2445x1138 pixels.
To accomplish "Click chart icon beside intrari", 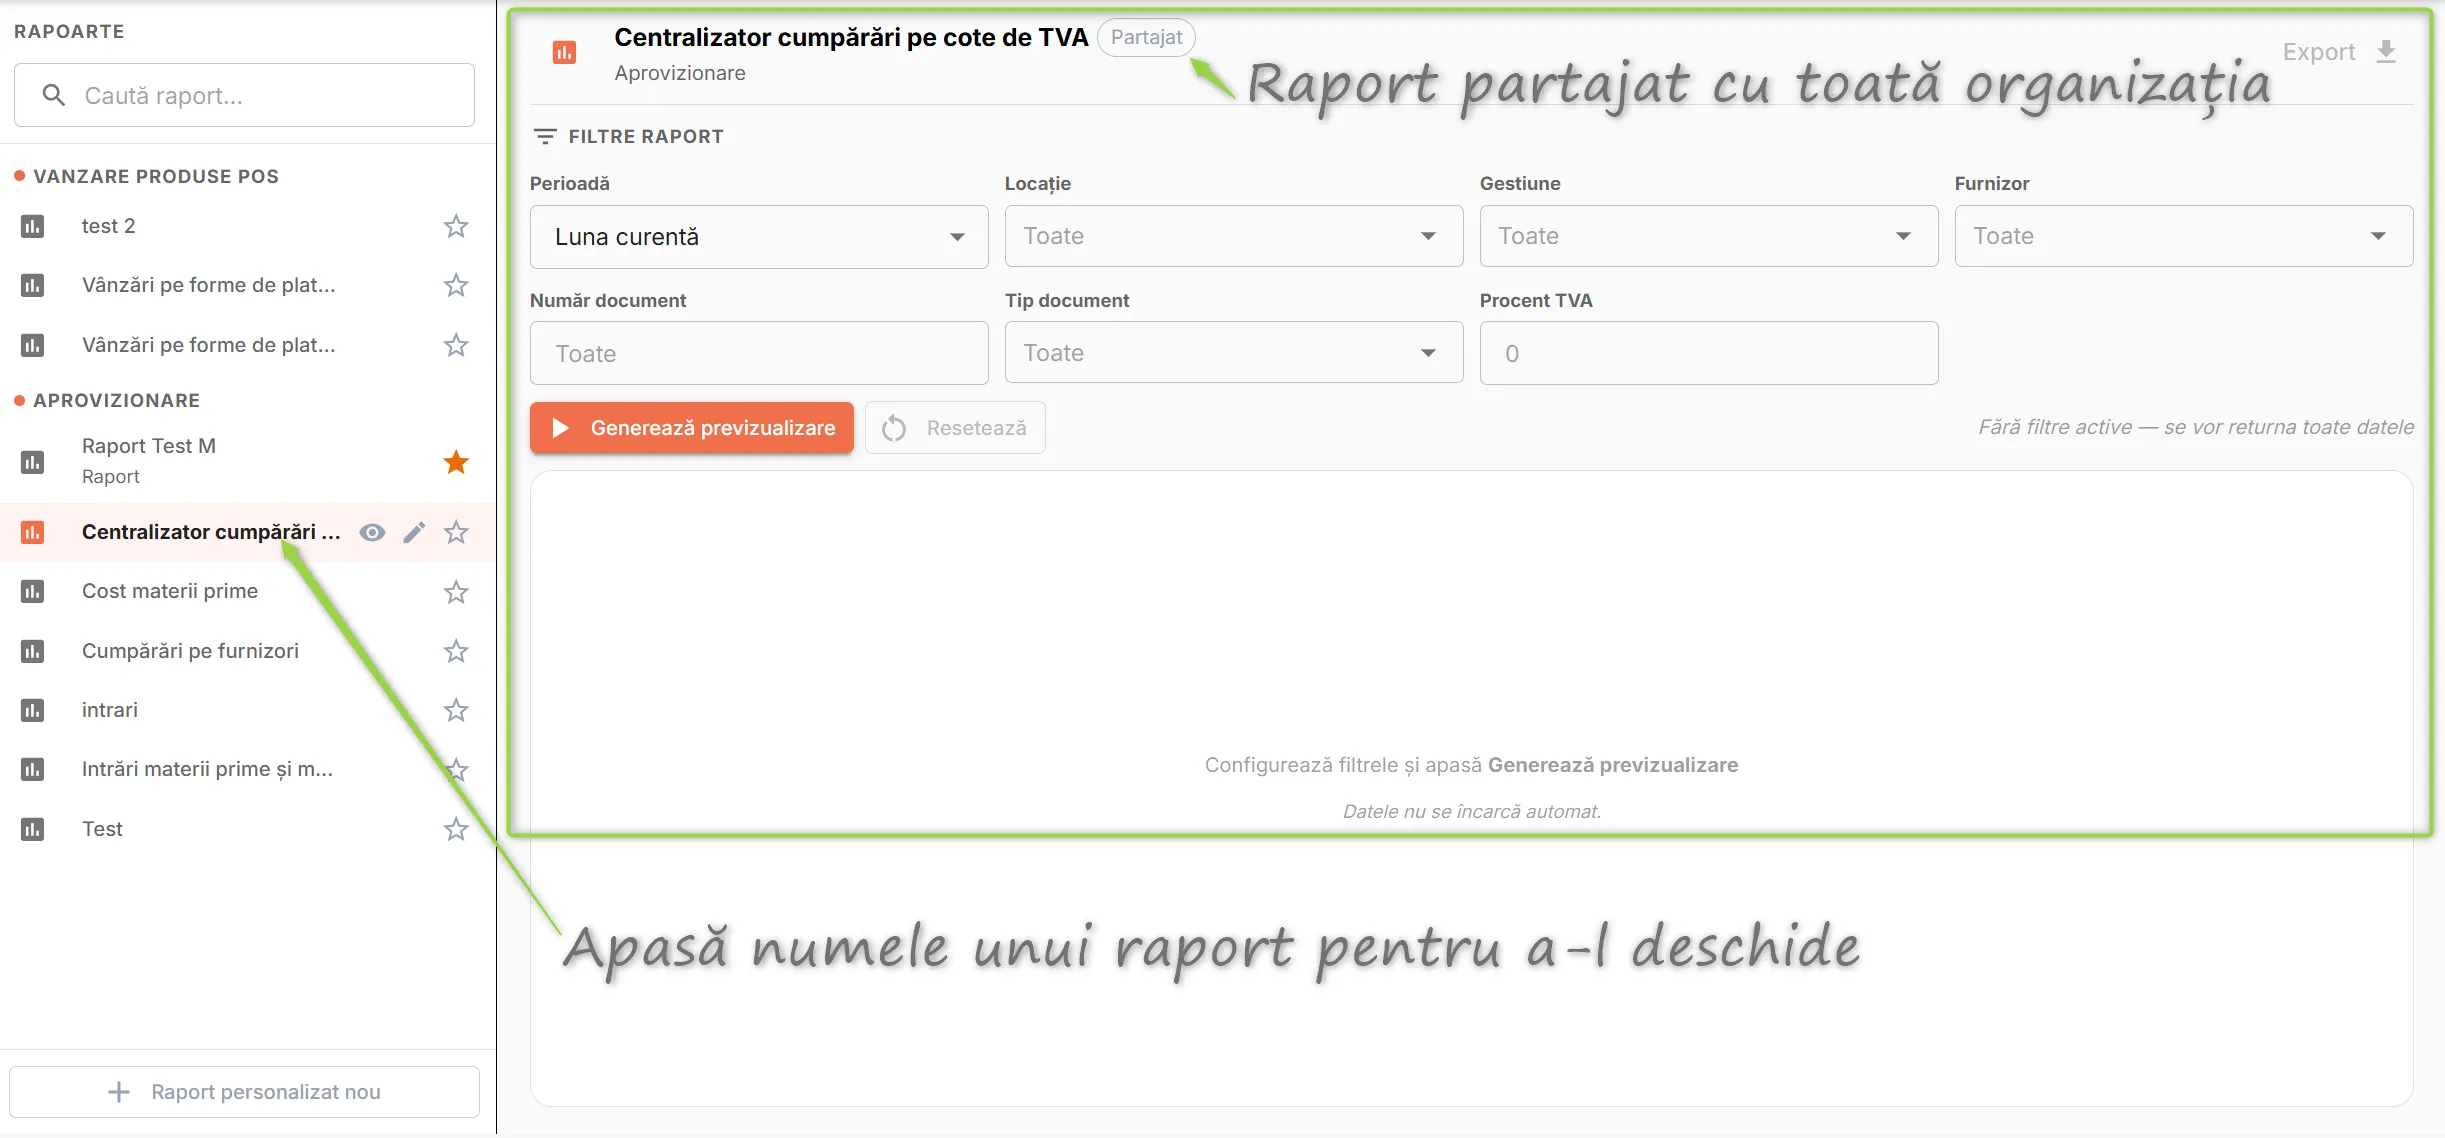I will click(32, 710).
